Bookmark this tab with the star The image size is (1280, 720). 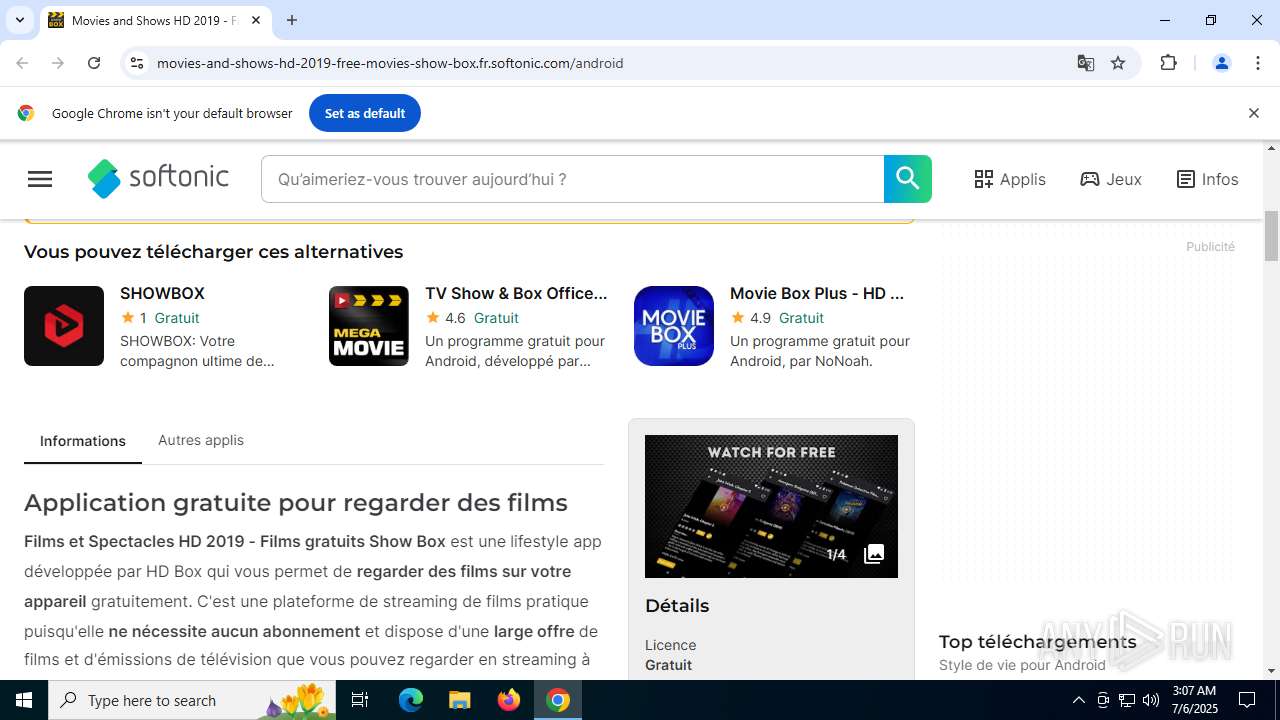point(1118,63)
